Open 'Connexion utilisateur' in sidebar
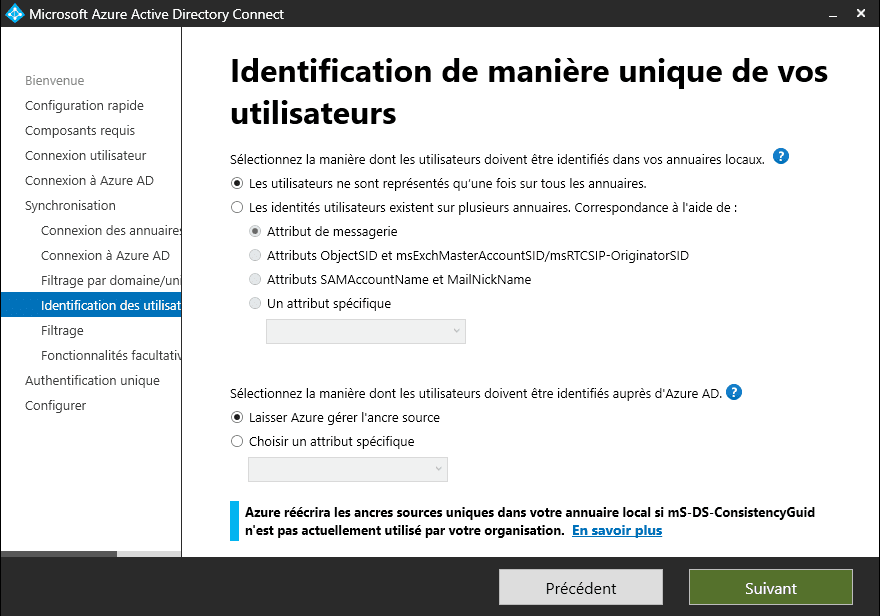Screen dimensions: 880x616 85,156
